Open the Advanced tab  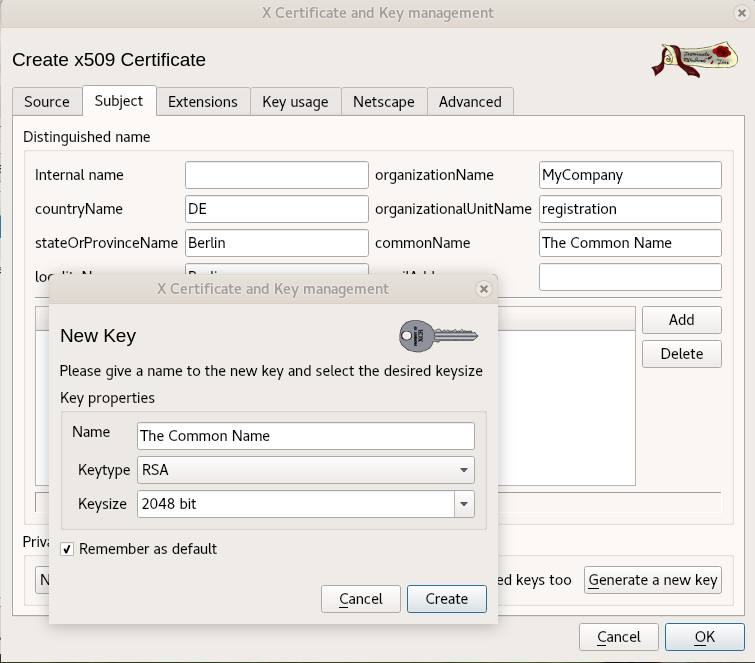click(x=470, y=102)
